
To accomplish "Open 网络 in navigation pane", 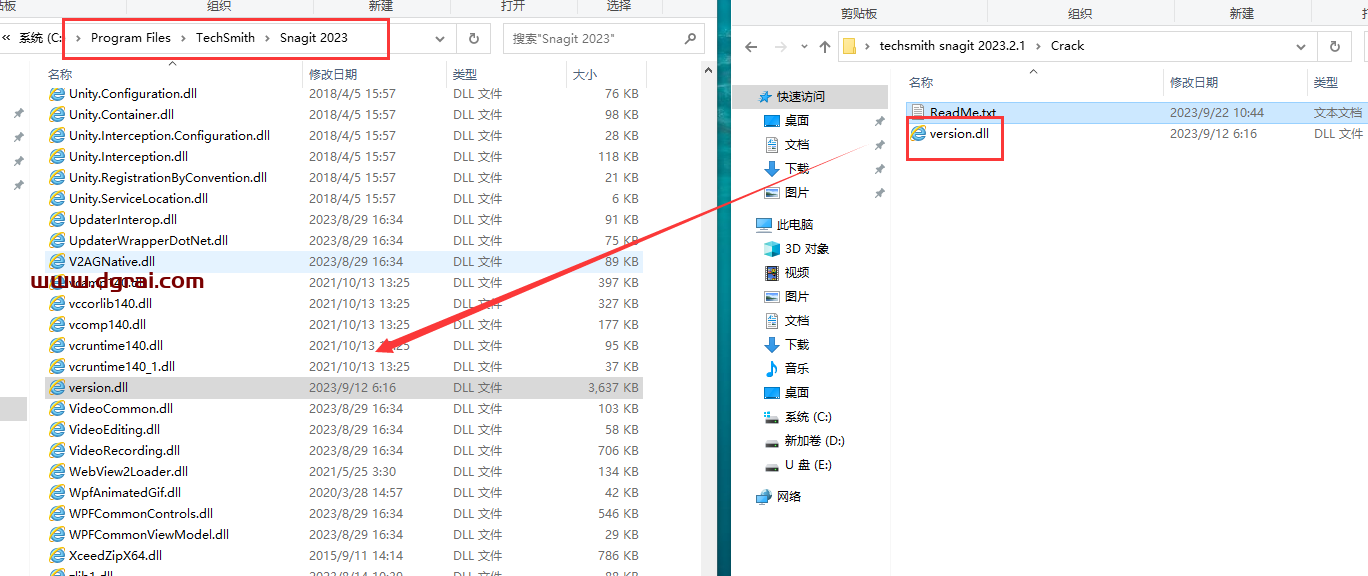I will pyautogui.click(x=779, y=497).
